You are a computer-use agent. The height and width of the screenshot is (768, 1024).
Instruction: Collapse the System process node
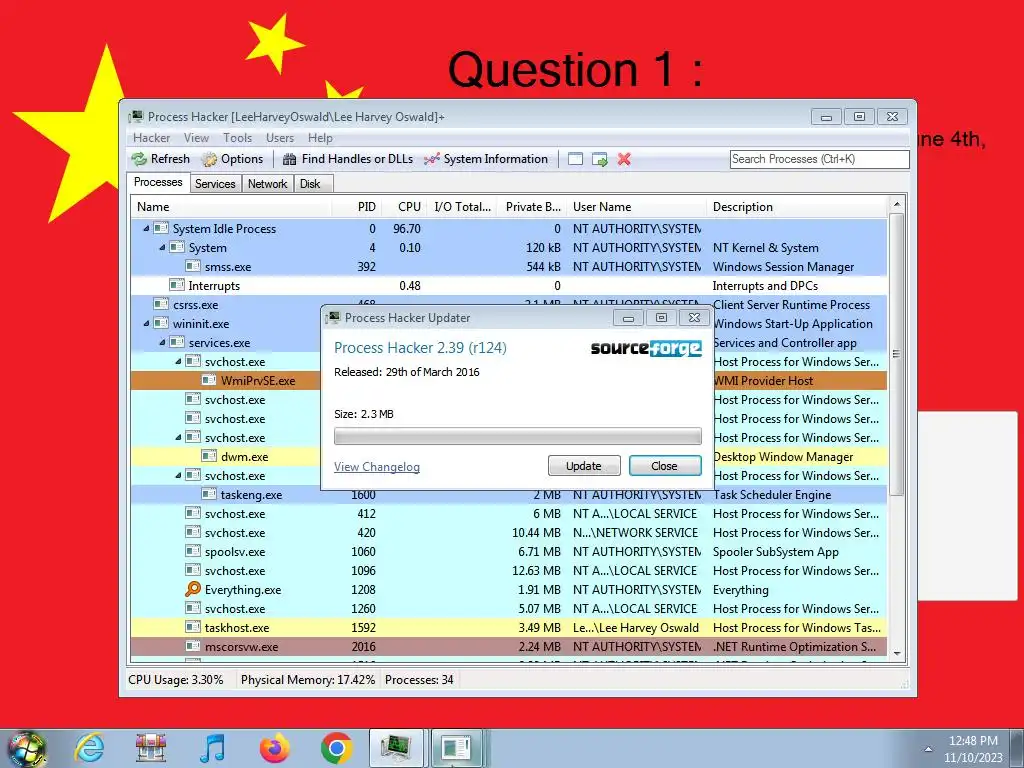[162, 248]
